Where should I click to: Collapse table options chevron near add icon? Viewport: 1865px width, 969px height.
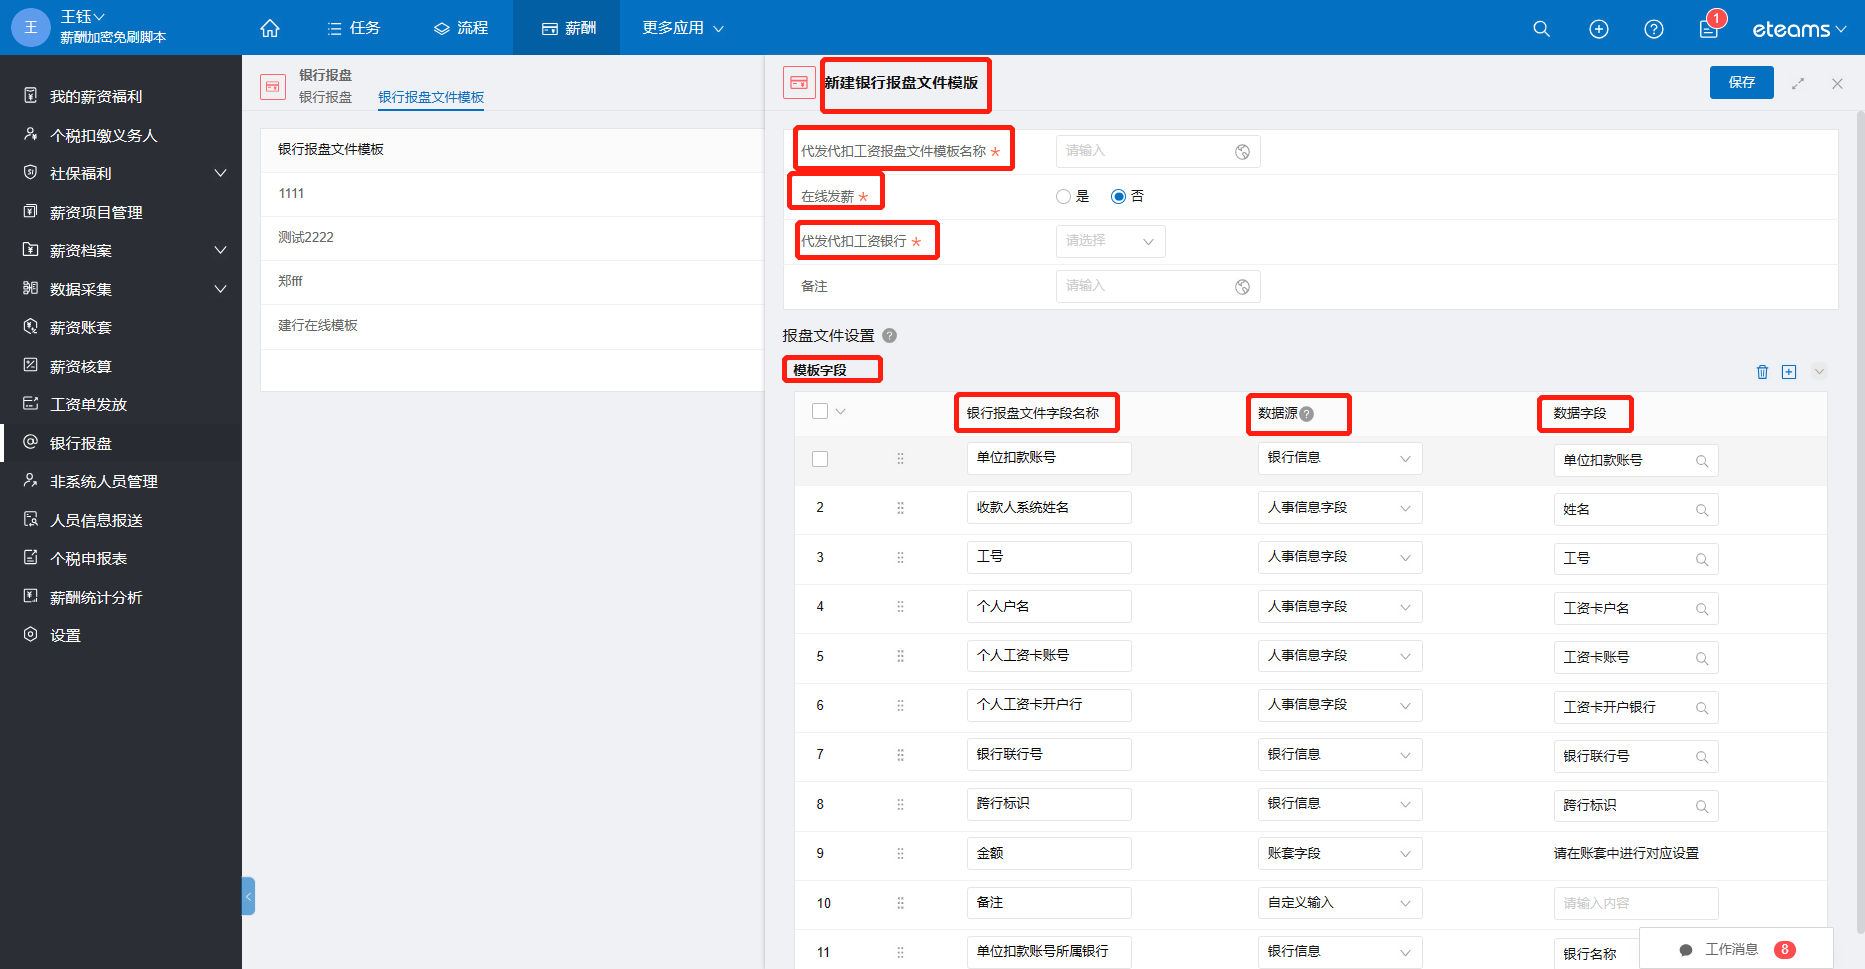(x=1819, y=372)
